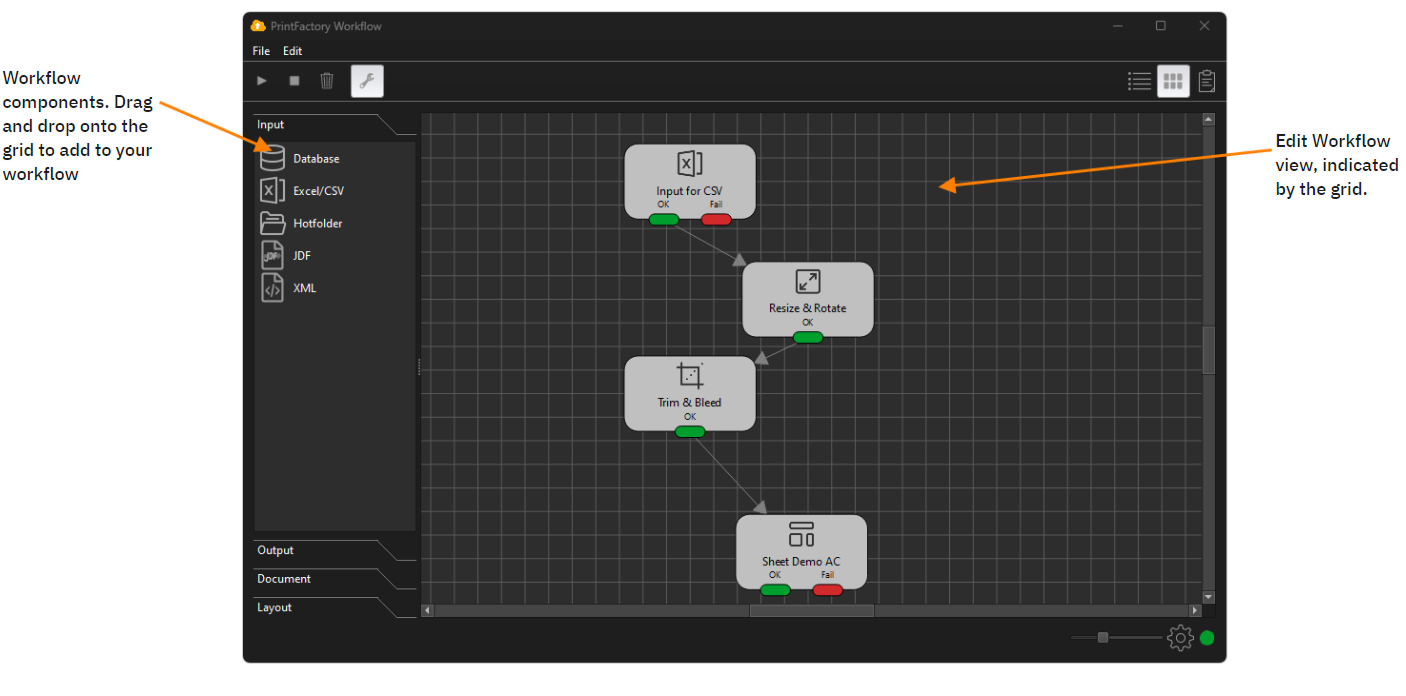Click the trash delete icon

(x=327, y=81)
